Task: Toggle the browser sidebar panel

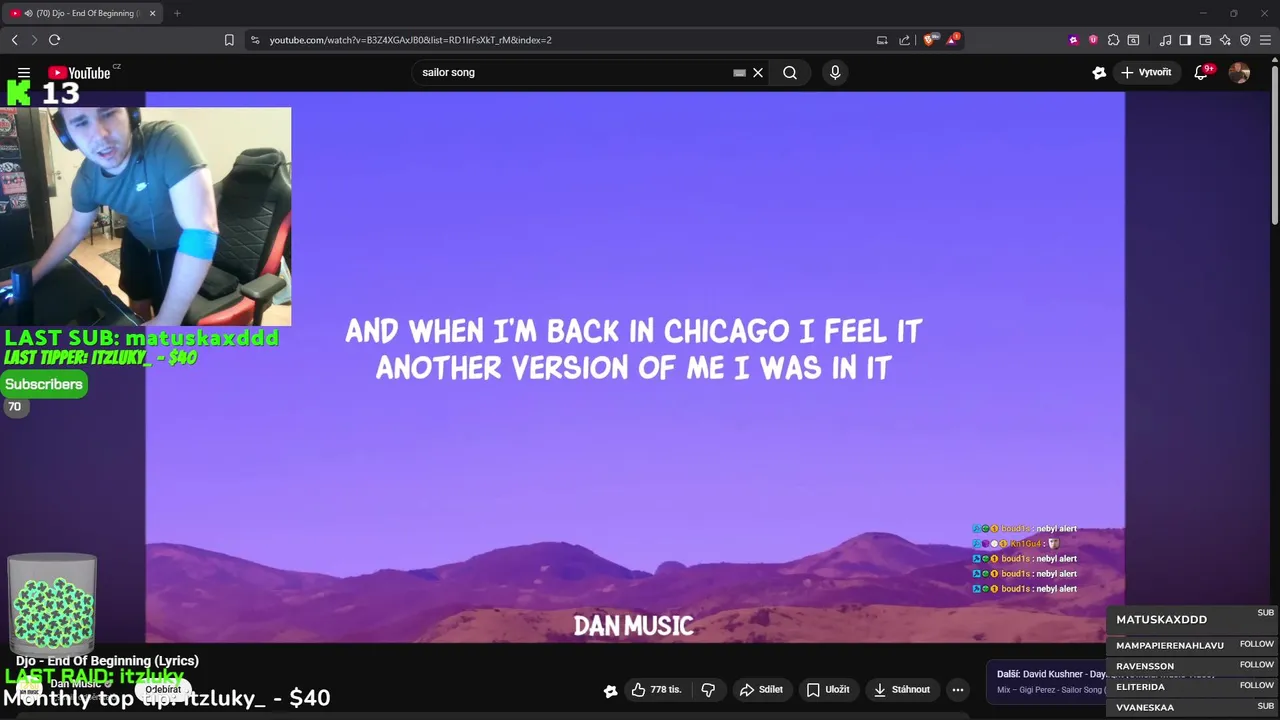Action: pos(1185,40)
